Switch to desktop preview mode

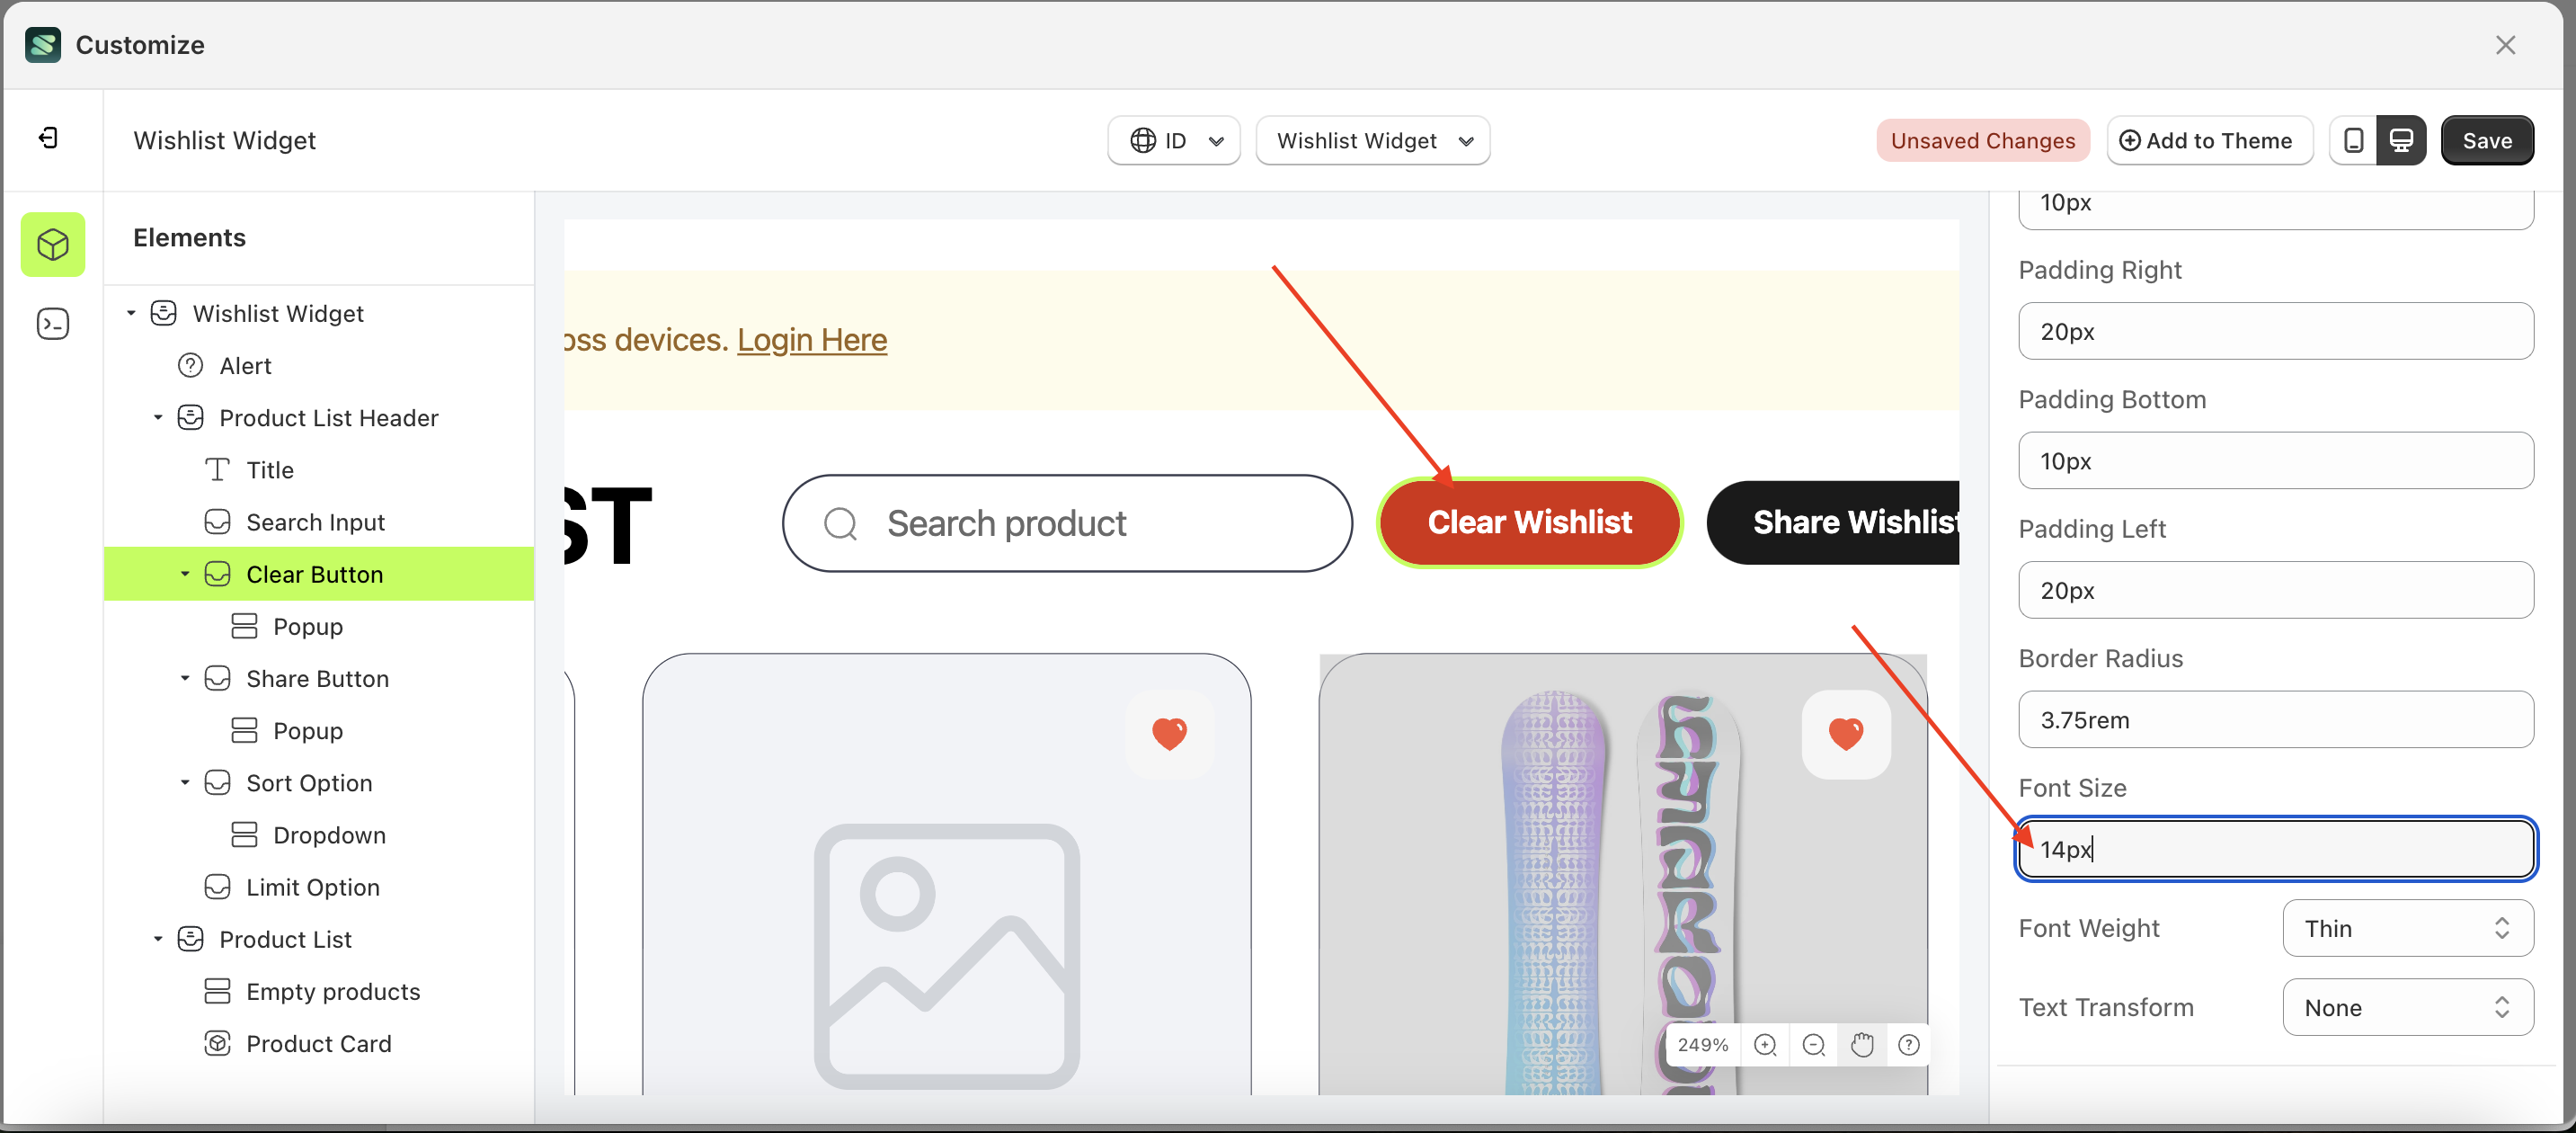(2401, 141)
